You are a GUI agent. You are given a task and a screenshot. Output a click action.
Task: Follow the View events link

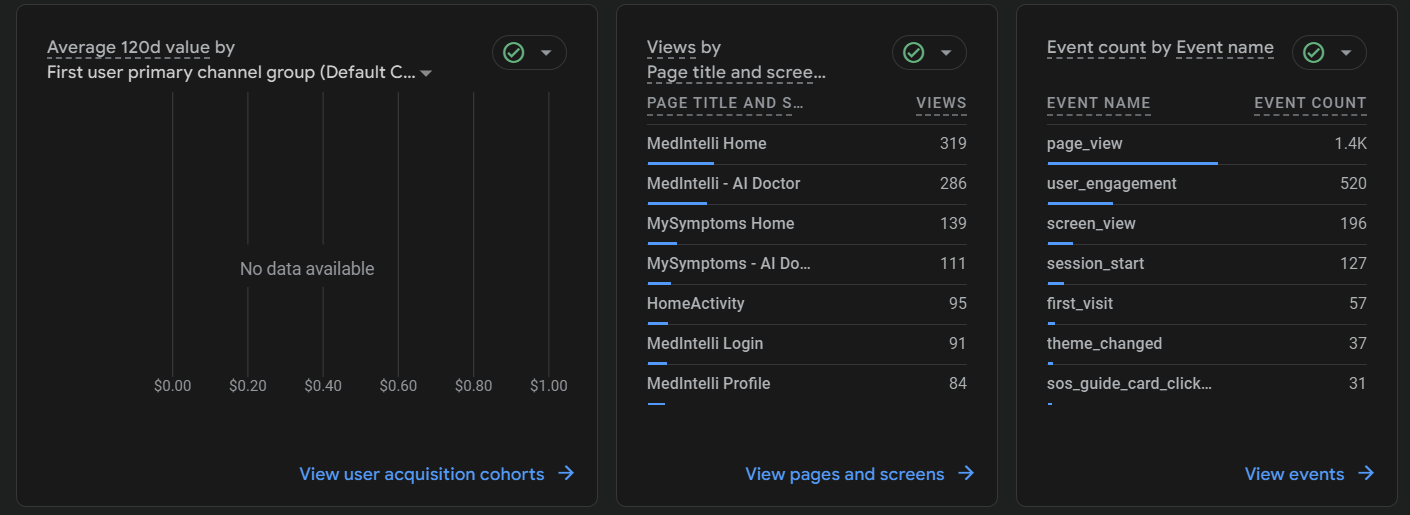click(x=1294, y=474)
